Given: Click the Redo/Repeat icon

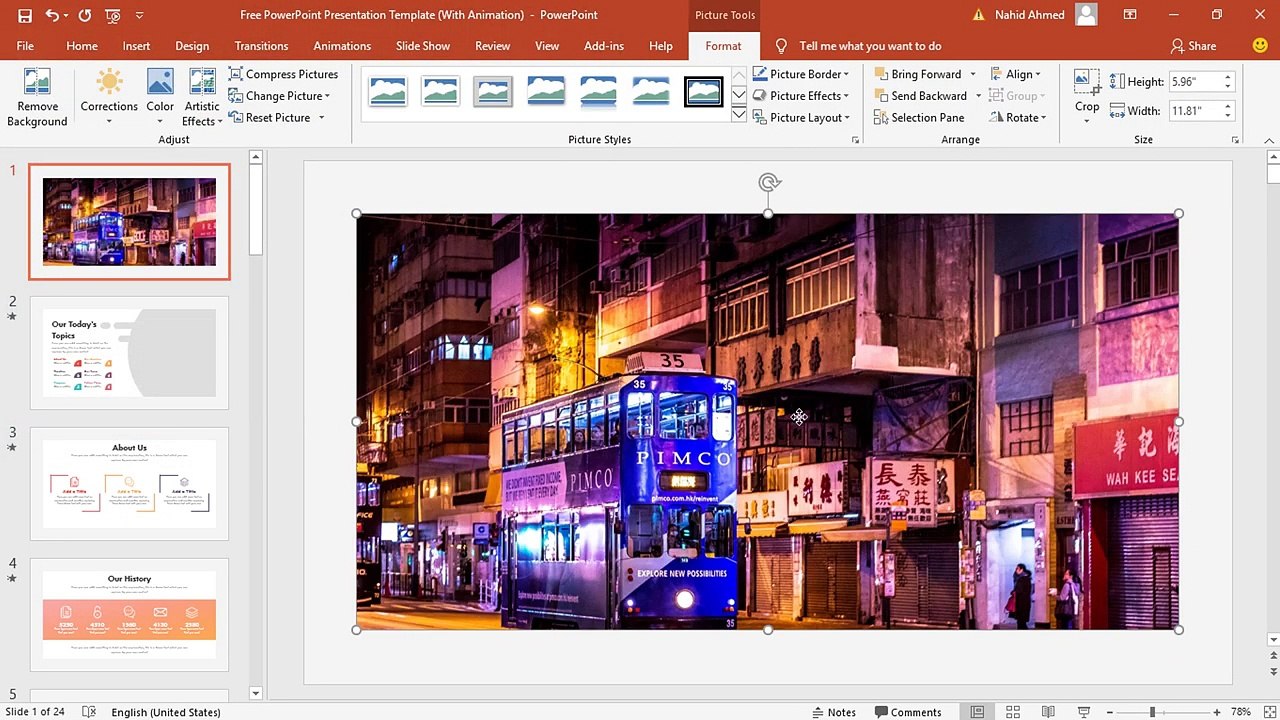Looking at the screenshot, I should click(85, 15).
